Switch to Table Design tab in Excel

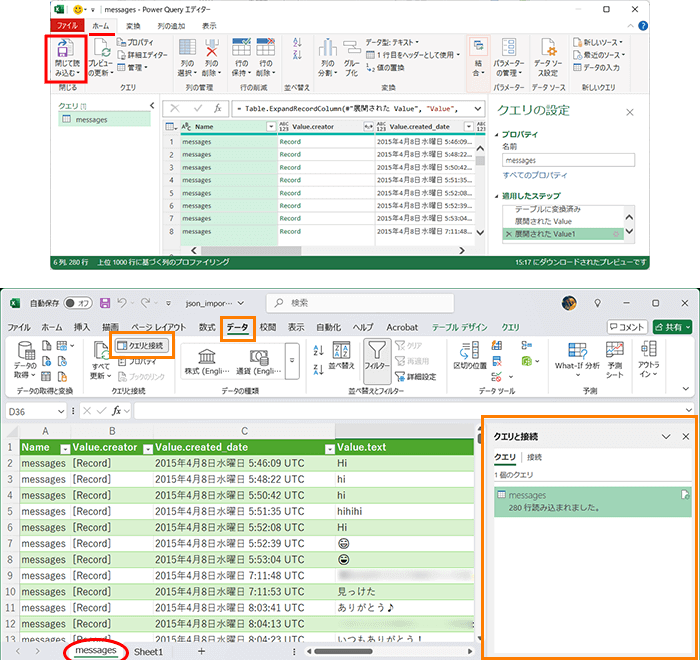pos(459,327)
